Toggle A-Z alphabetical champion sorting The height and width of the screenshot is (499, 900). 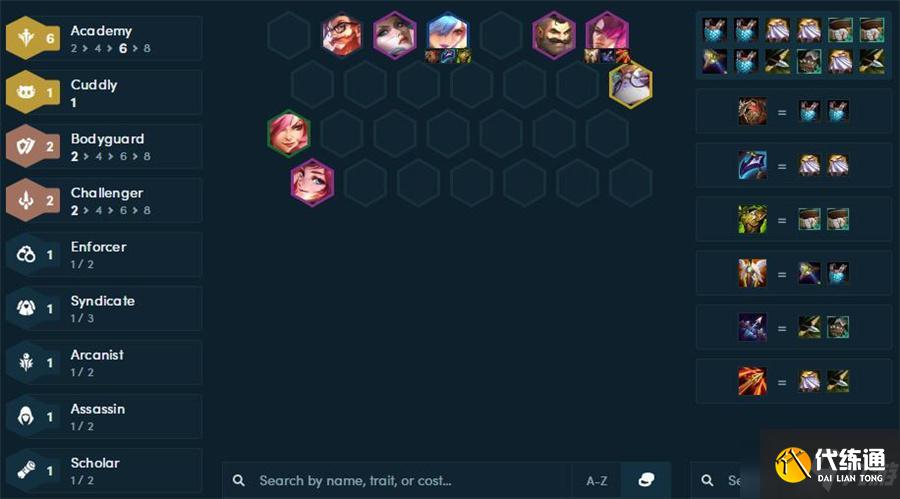[x=596, y=481]
